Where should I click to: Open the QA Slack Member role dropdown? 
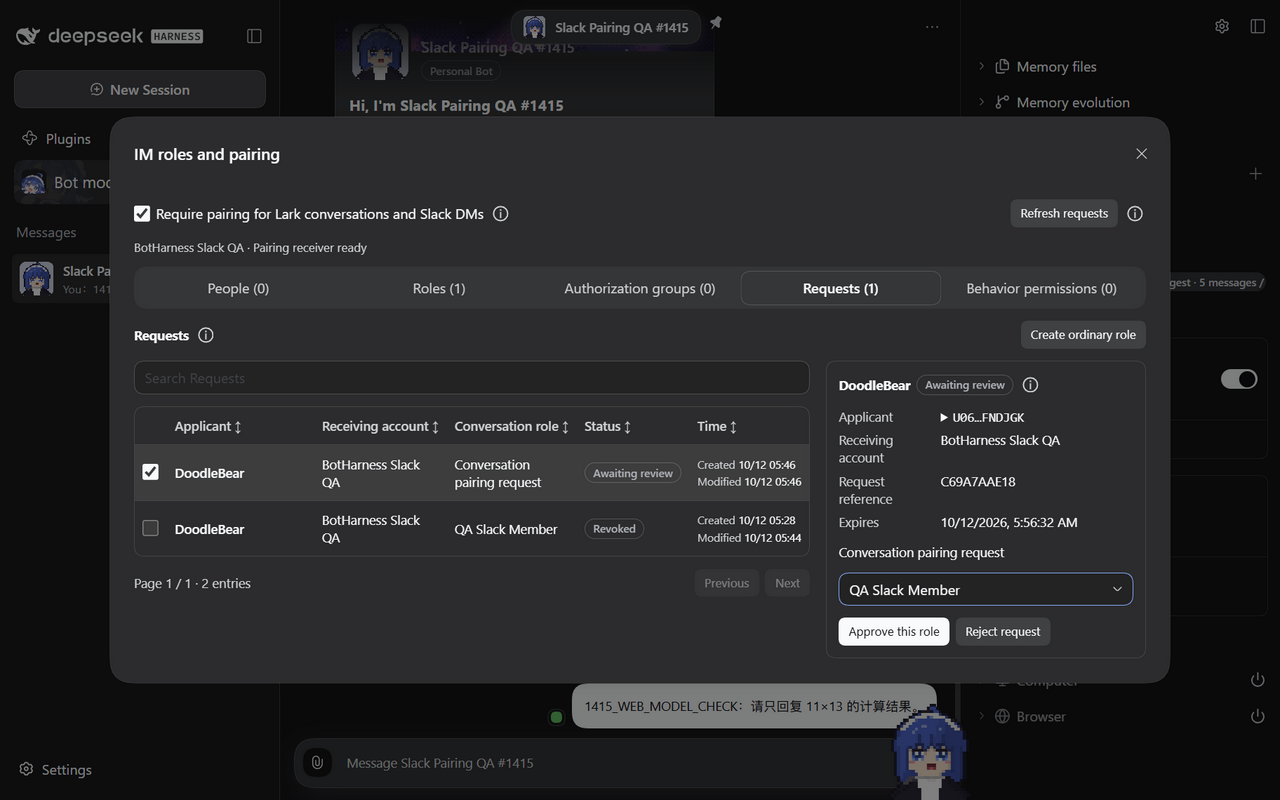click(x=985, y=590)
